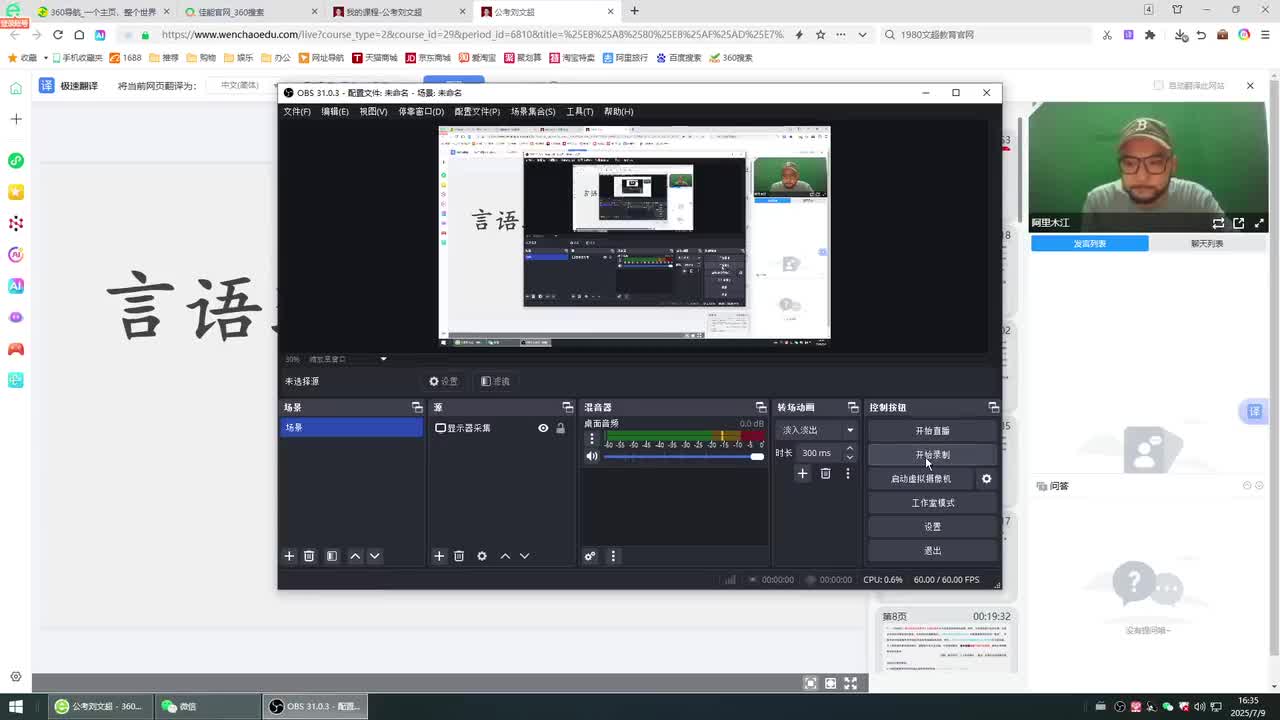Open the 编辑(E) menu in OBS
The width and height of the screenshot is (1280, 720).
335,111
